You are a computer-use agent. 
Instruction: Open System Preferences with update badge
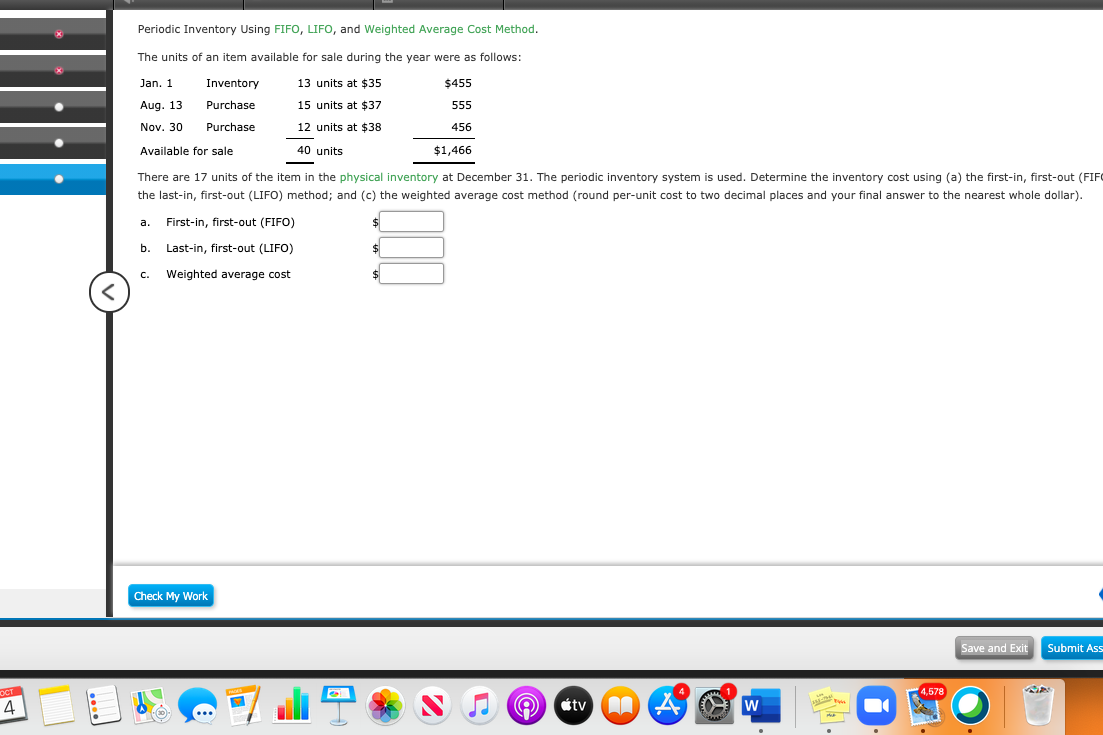point(713,706)
